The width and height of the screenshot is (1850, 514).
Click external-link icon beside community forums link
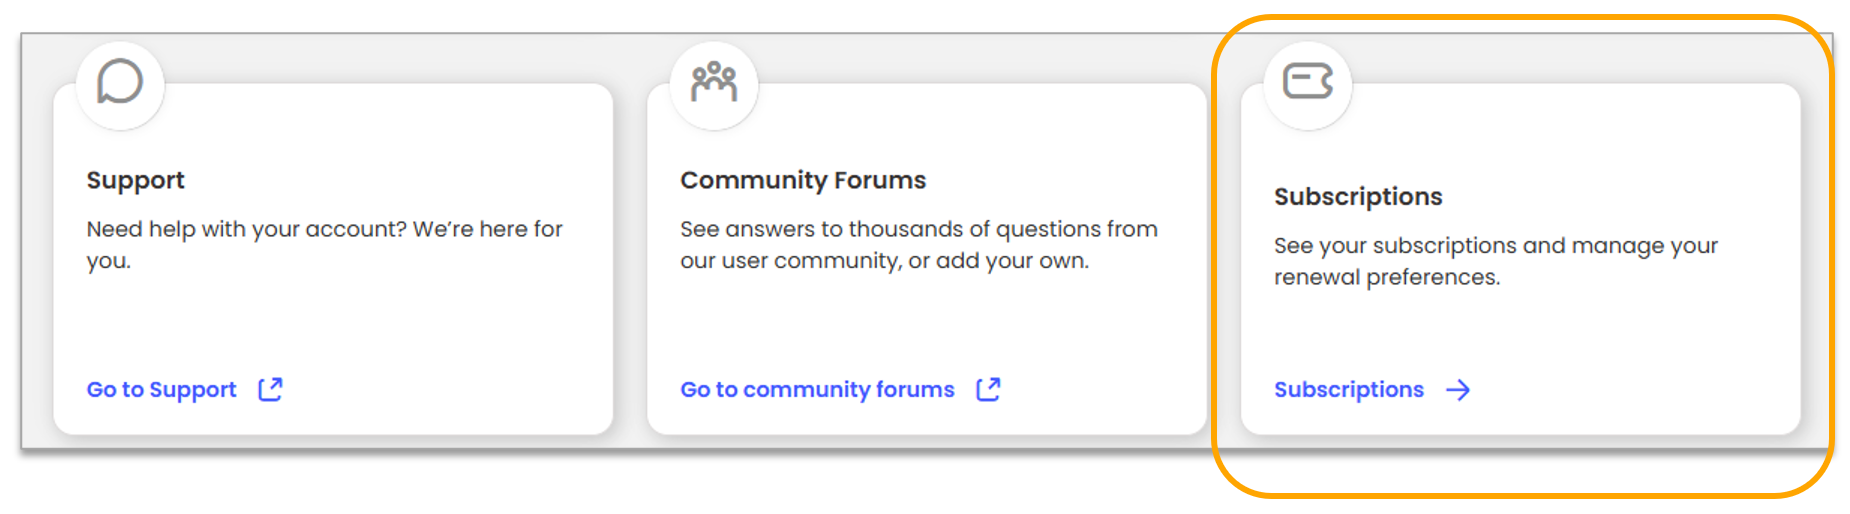(988, 389)
